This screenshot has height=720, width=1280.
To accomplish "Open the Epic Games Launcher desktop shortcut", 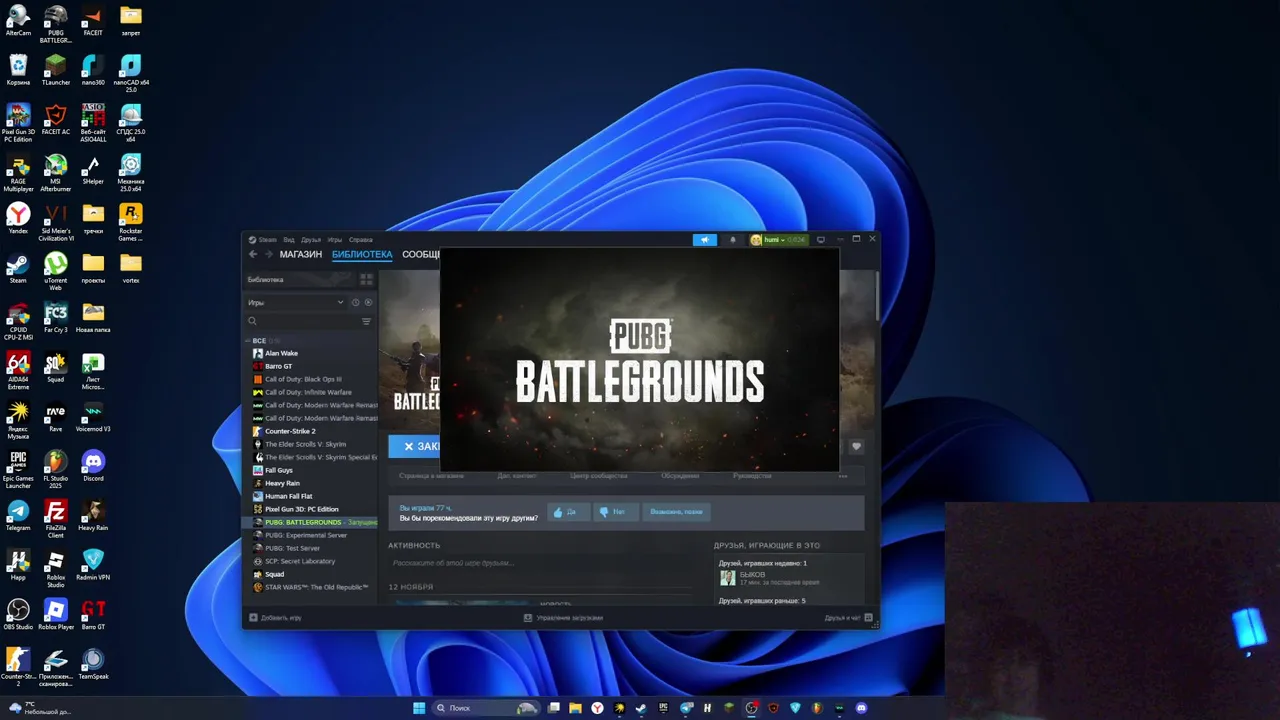I will point(18,469).
